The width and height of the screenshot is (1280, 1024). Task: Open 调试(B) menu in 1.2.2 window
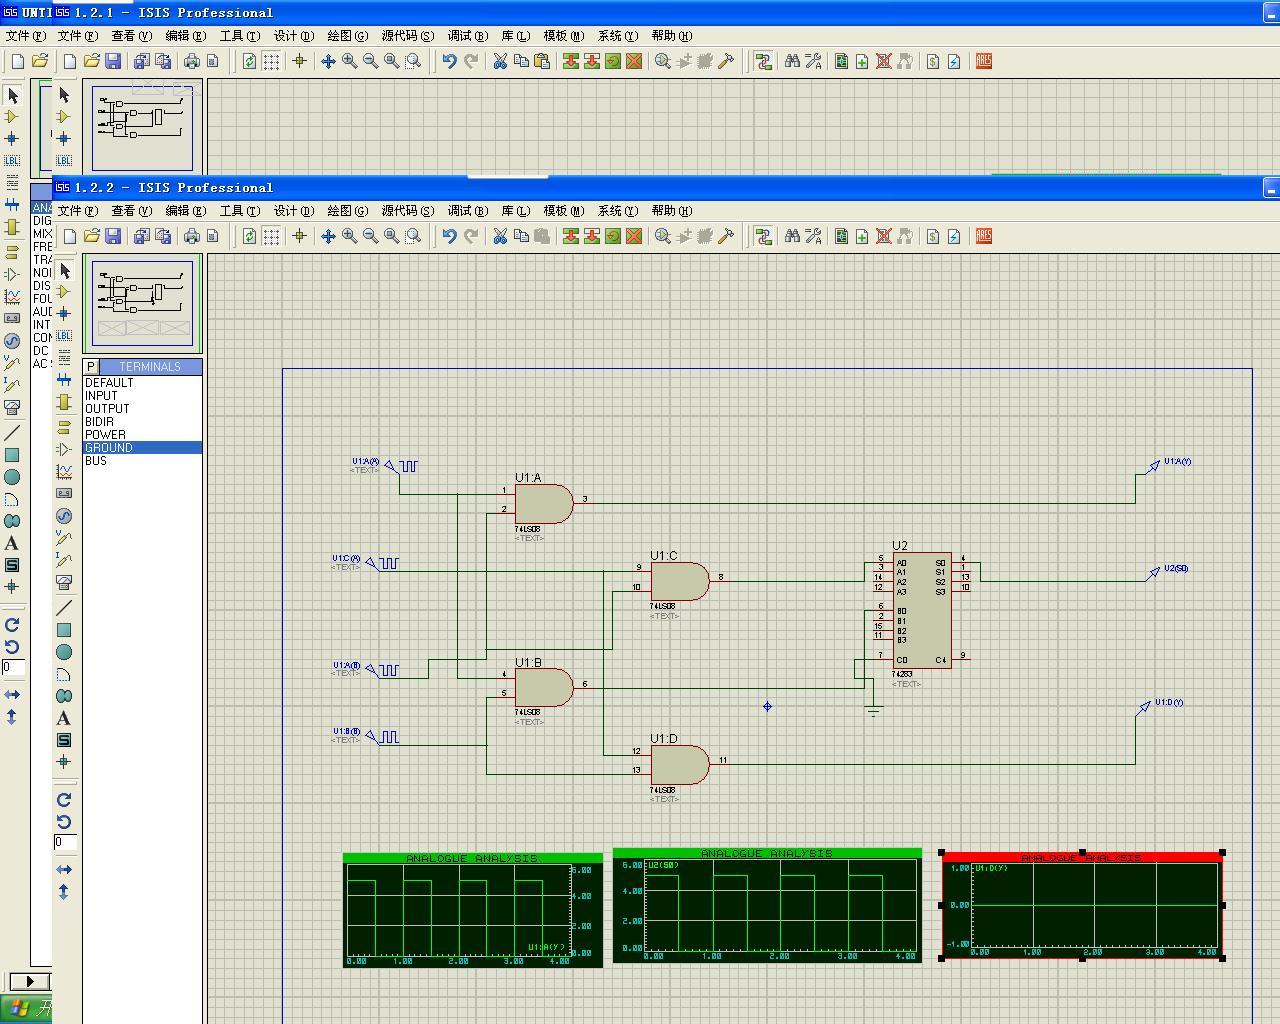pos(468,211)
